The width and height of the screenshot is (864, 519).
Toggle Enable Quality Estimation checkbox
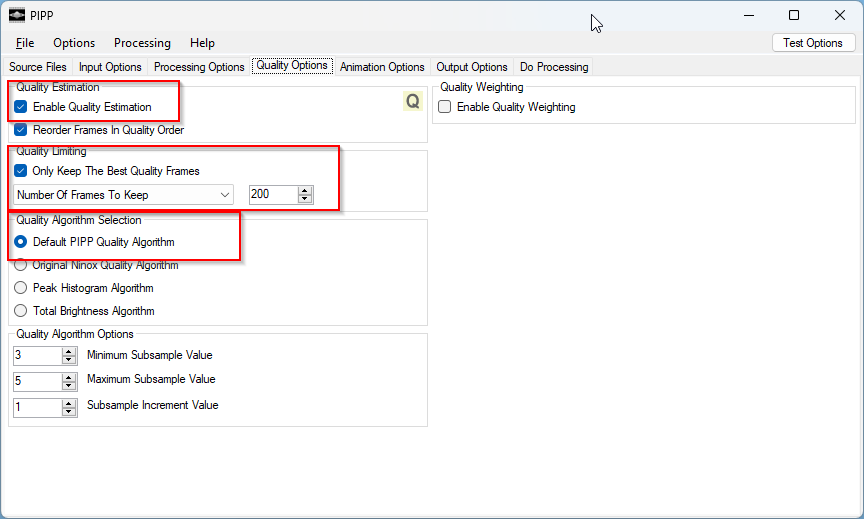tap(20, 107)
